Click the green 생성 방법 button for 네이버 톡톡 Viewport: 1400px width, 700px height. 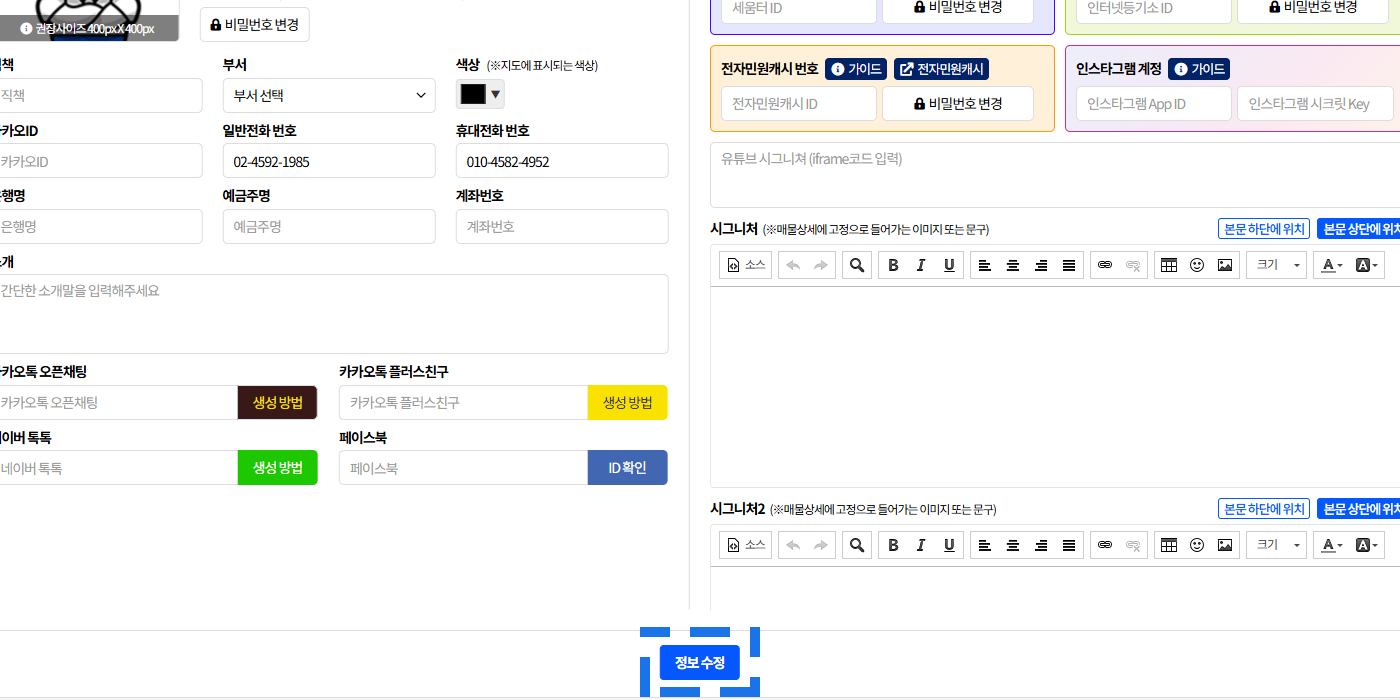(x=277, y=468)
